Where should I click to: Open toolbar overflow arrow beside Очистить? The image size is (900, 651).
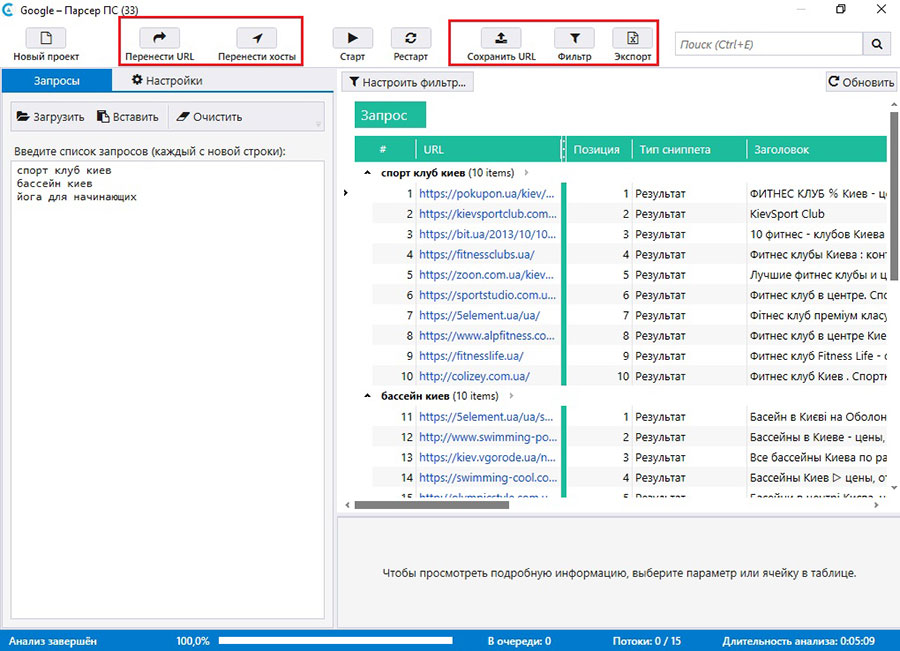318,123
